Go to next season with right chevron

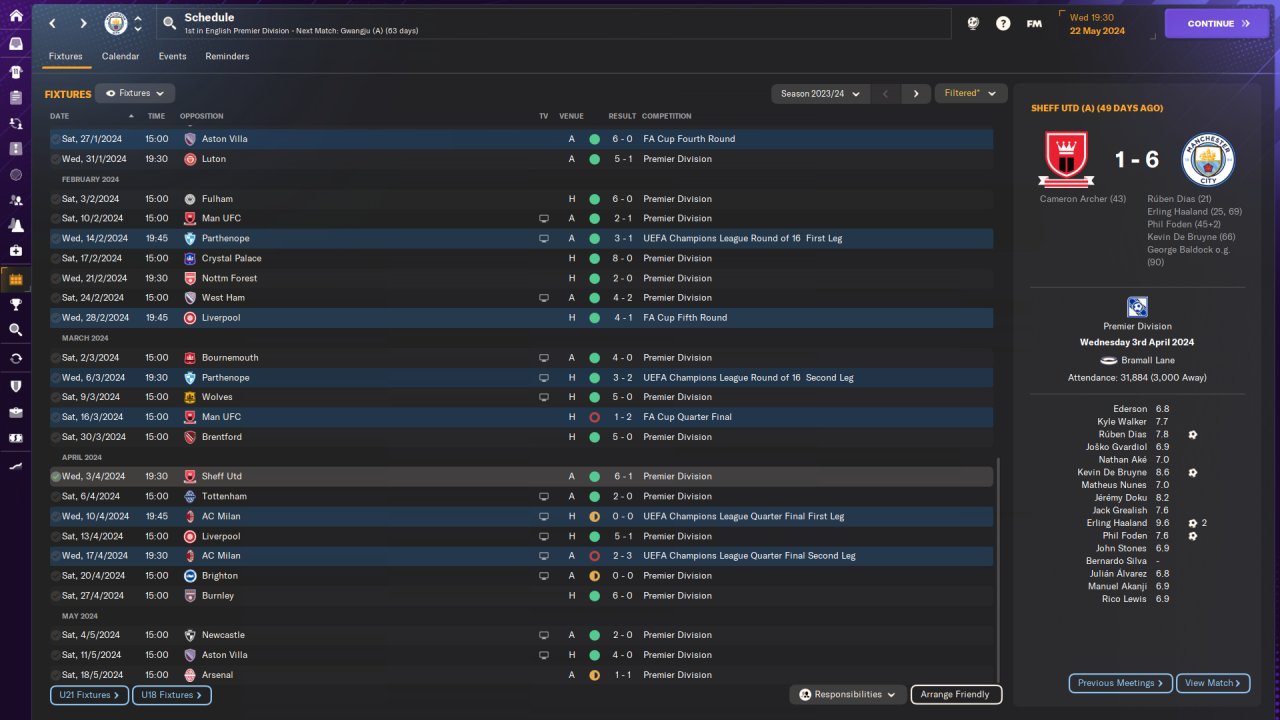[x=915, y=94]
